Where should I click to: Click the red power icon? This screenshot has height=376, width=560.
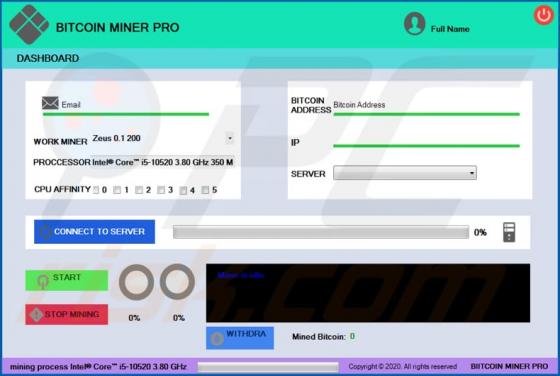click(x=544, y=15)
